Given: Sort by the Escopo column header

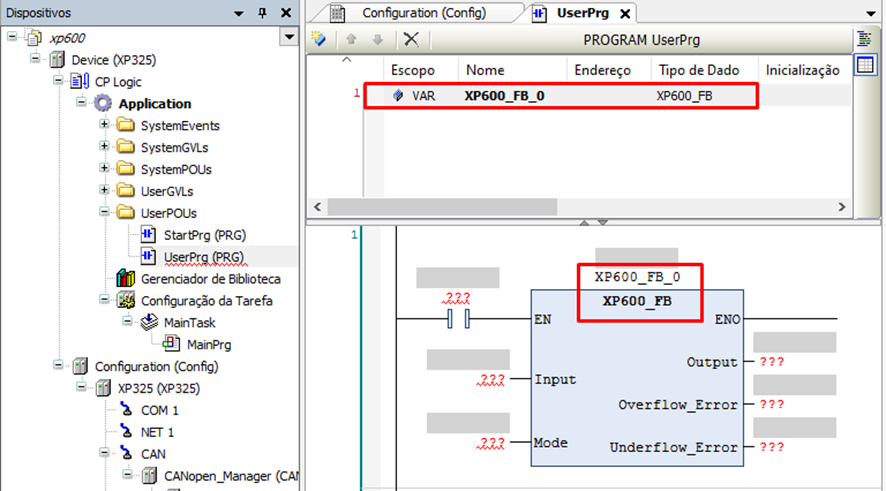Looking at the screenshot, I should click(x=412, y=70).
